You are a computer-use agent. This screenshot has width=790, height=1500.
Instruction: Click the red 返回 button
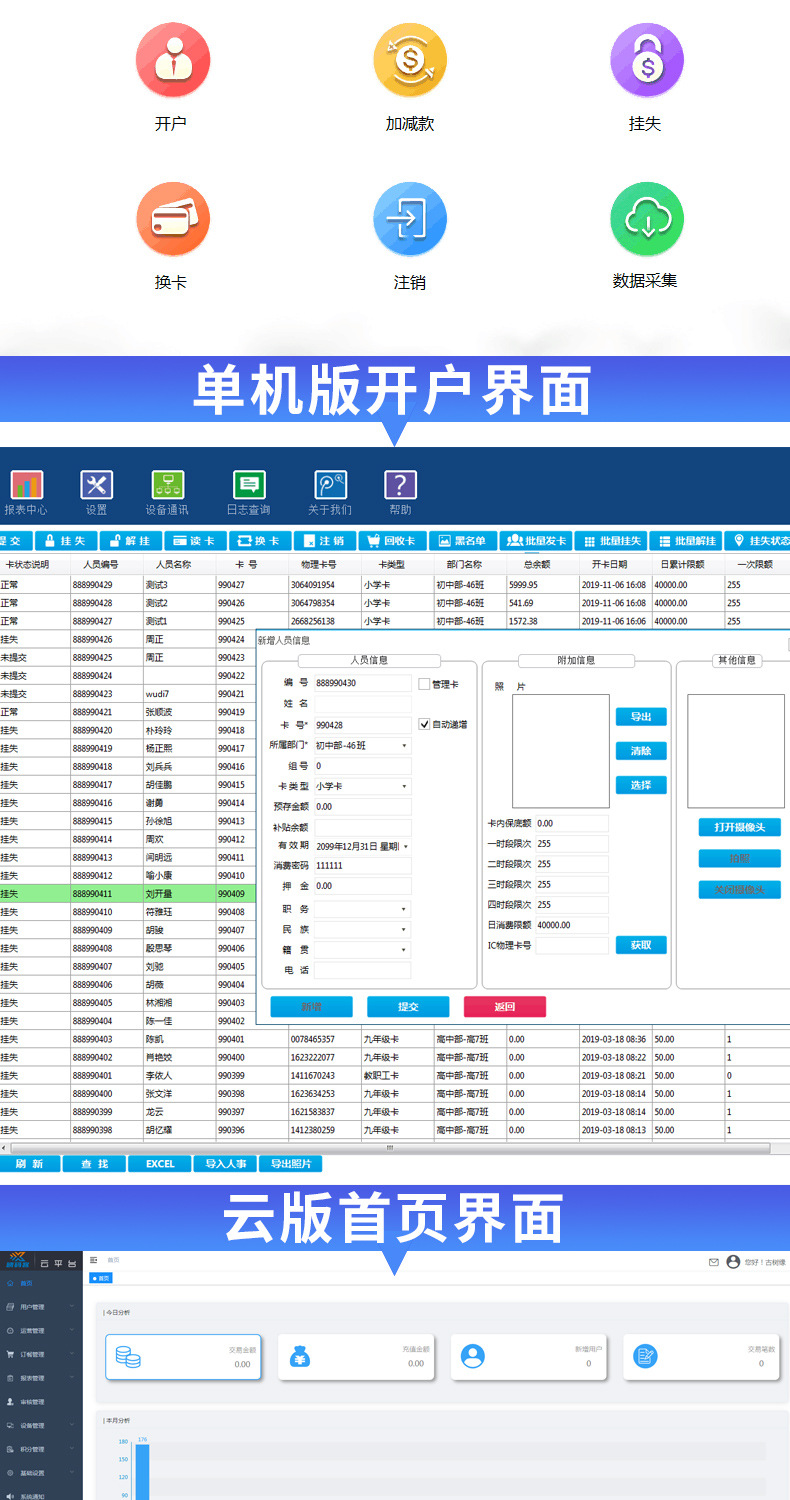pos(505,1007)
